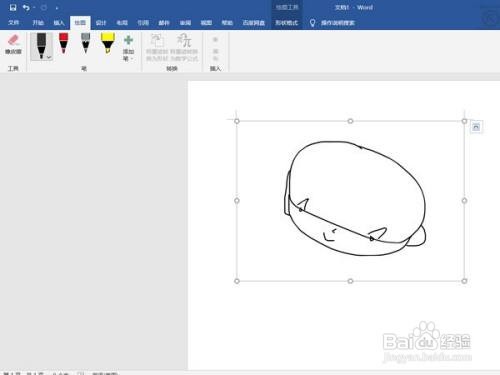Click the top-right canvas resize handle
500x375 pixels.
464,121
